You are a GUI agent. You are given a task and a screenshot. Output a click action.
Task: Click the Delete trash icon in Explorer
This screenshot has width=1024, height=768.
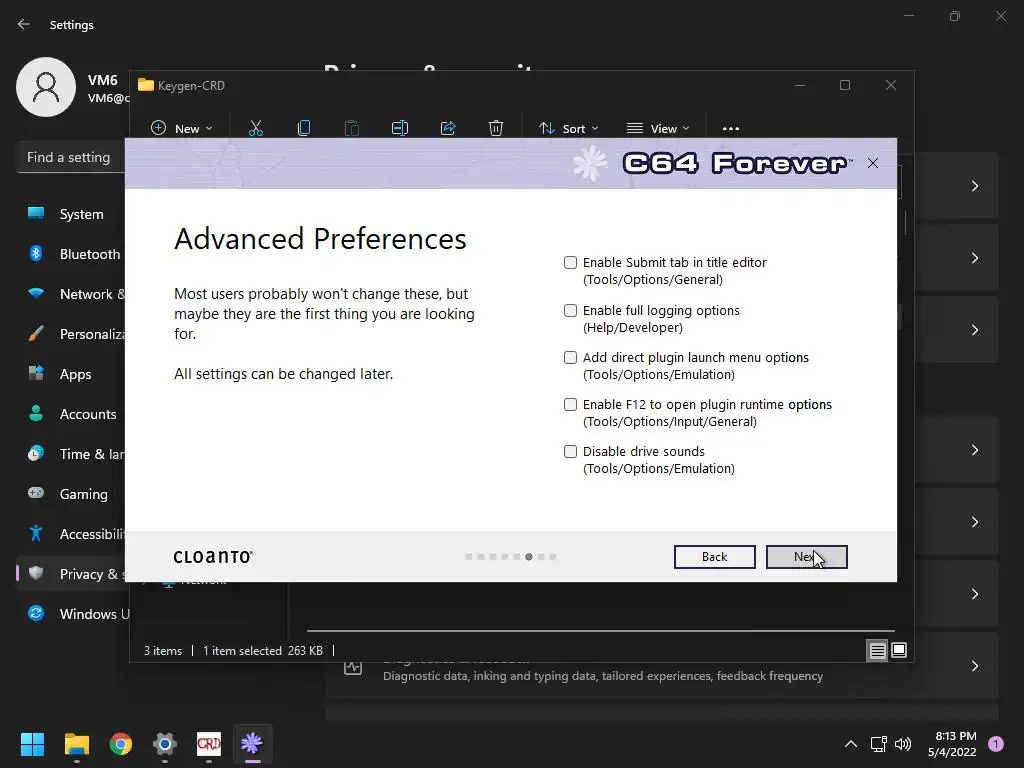[496, 129]
